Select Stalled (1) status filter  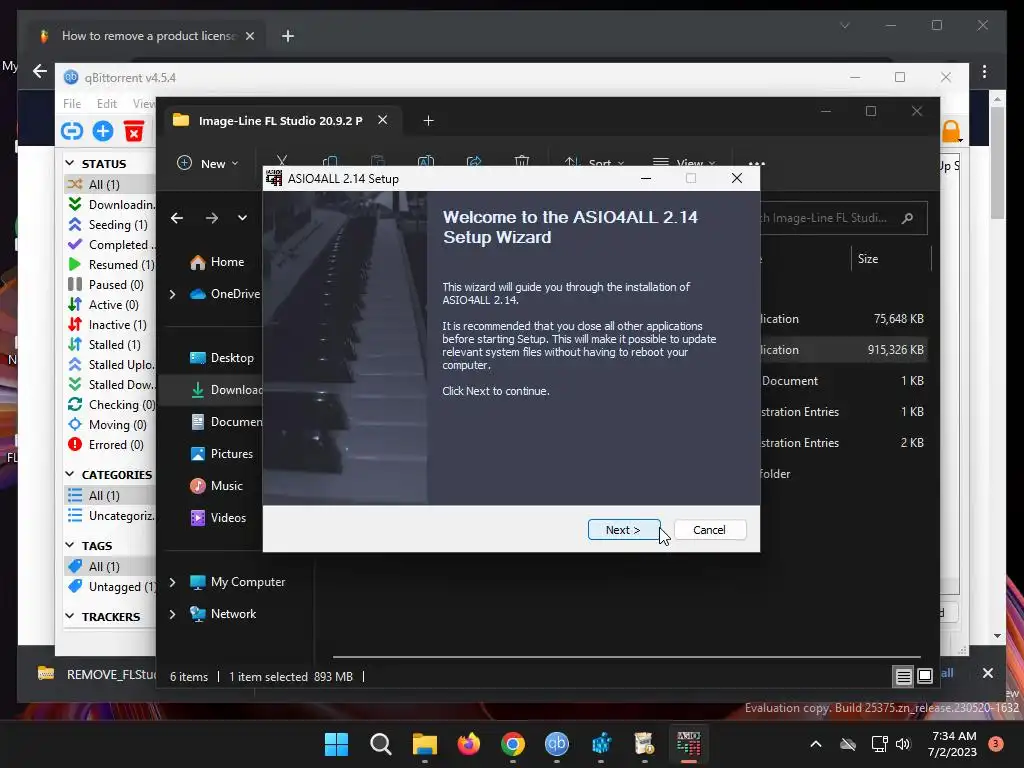point(110,345)
